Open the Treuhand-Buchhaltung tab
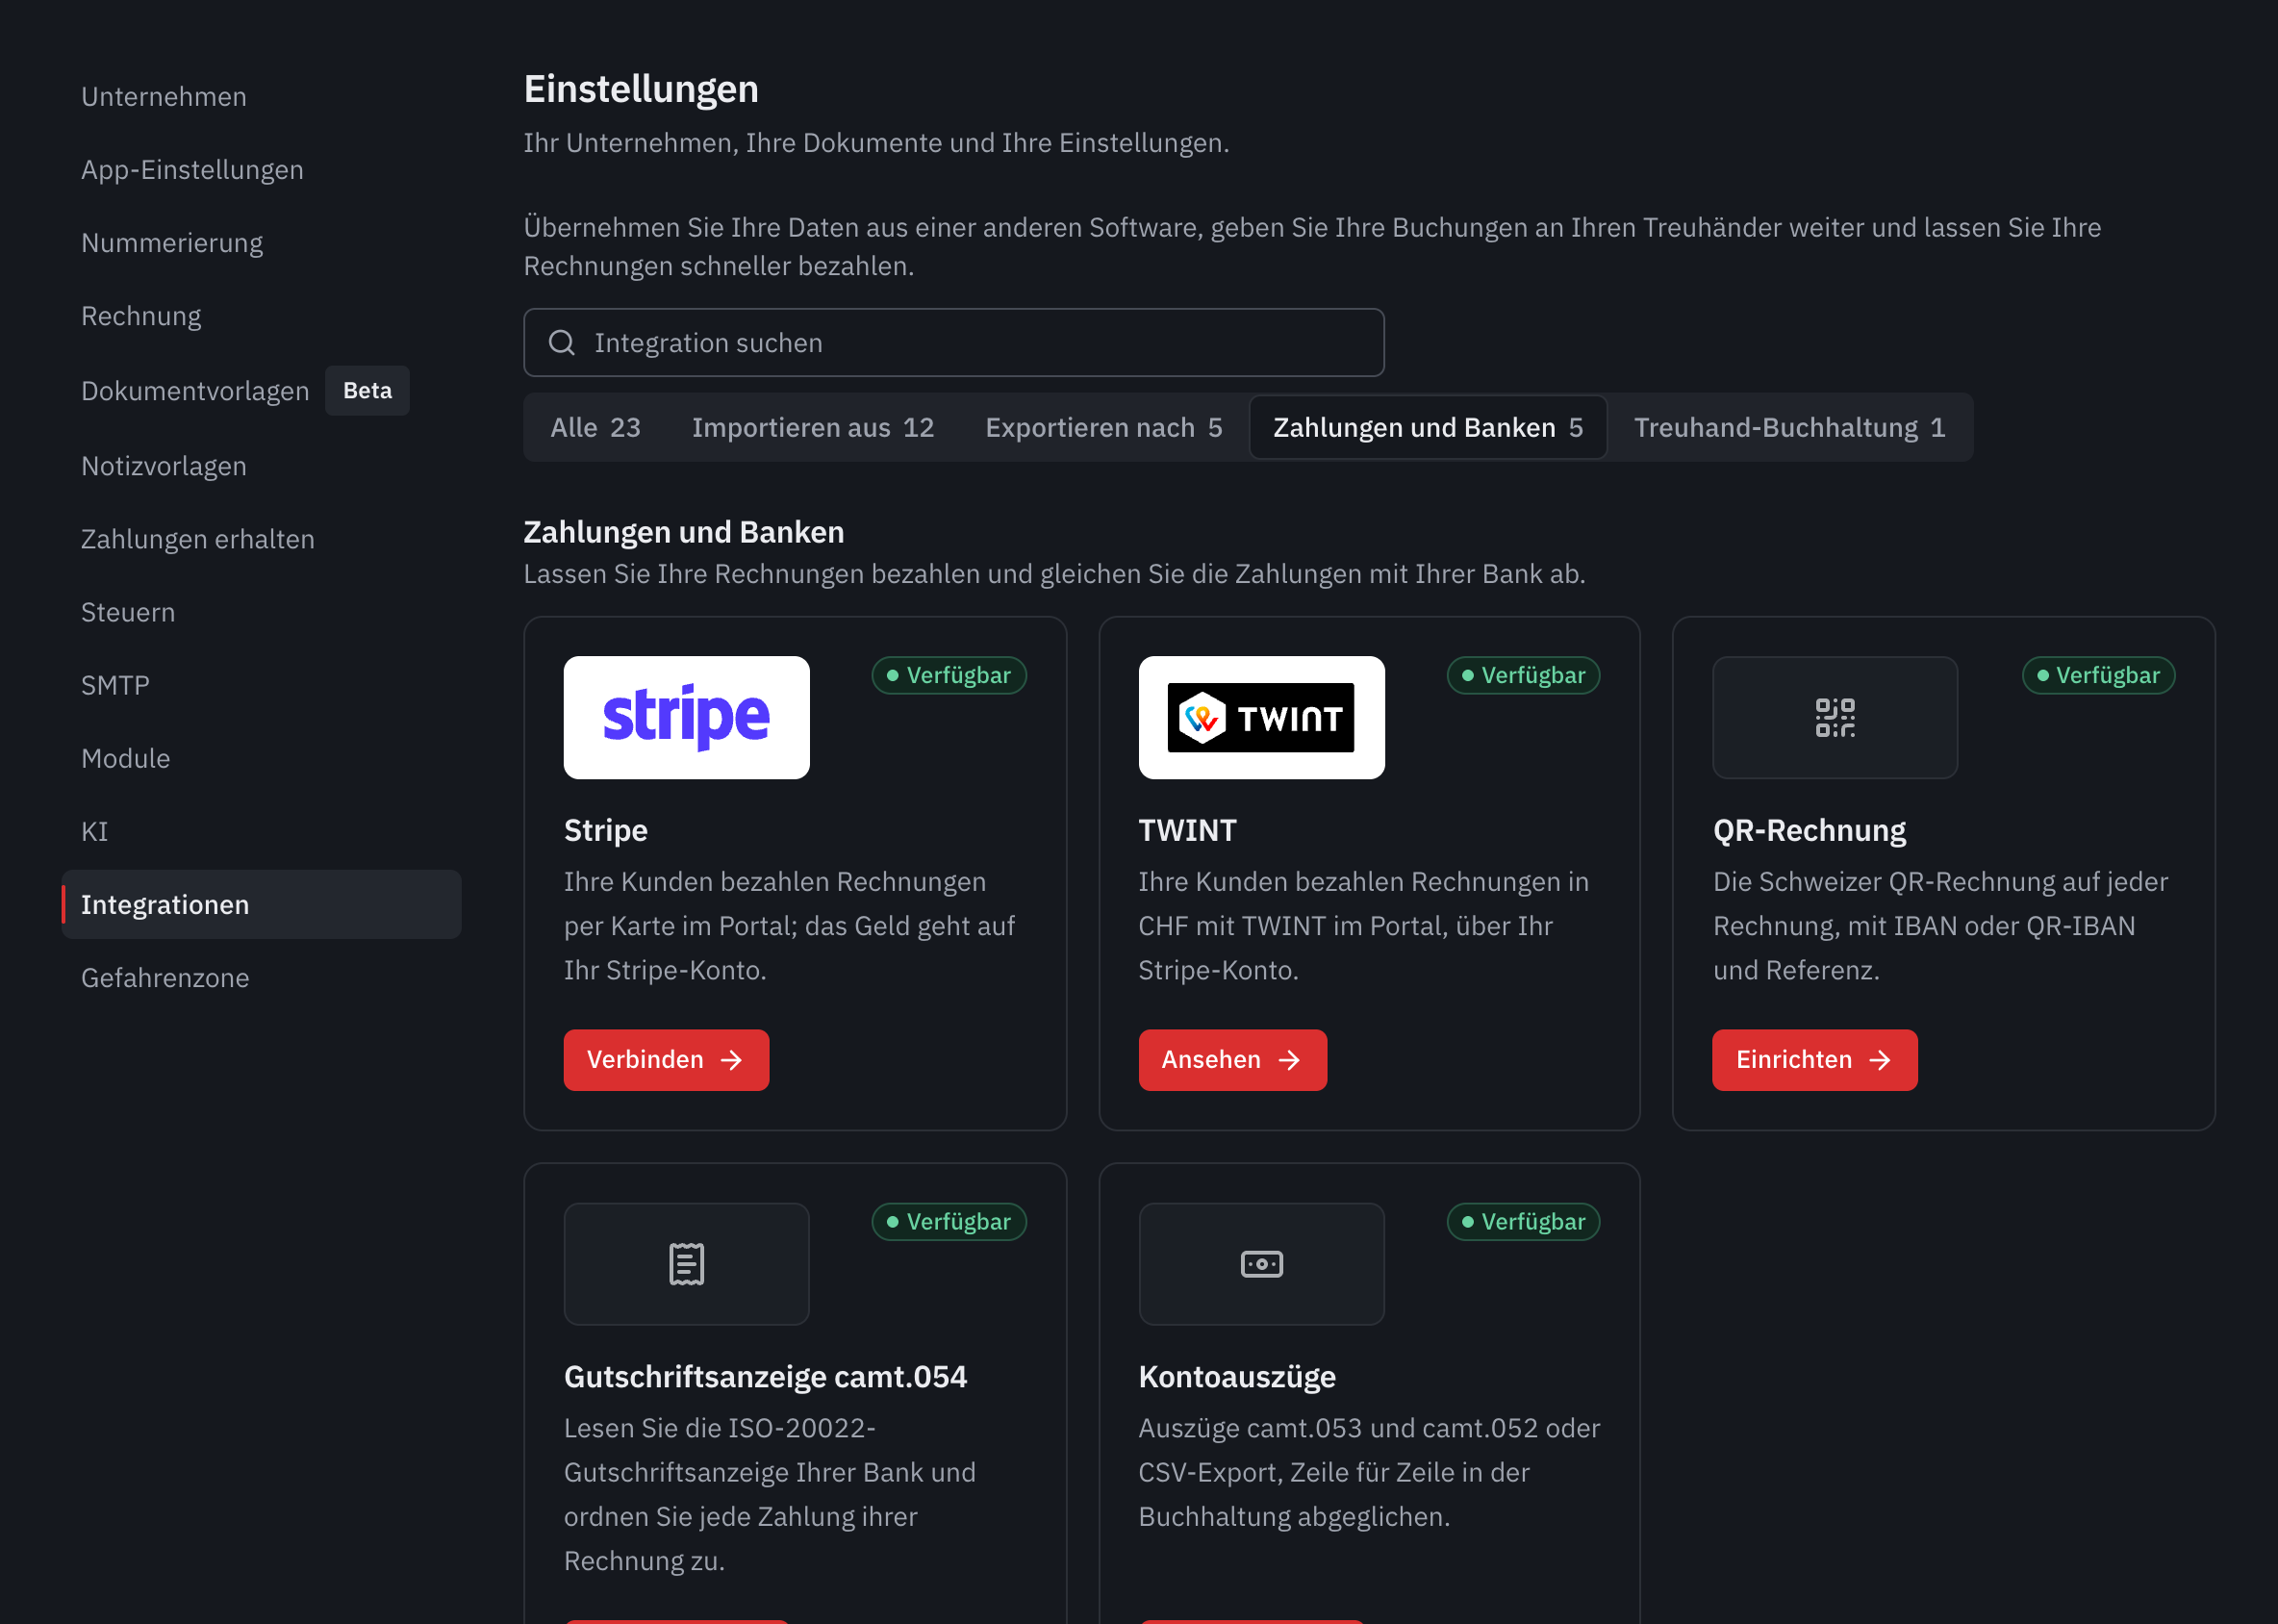This screenshot has height=1624, width=2278. [1789, 427]
